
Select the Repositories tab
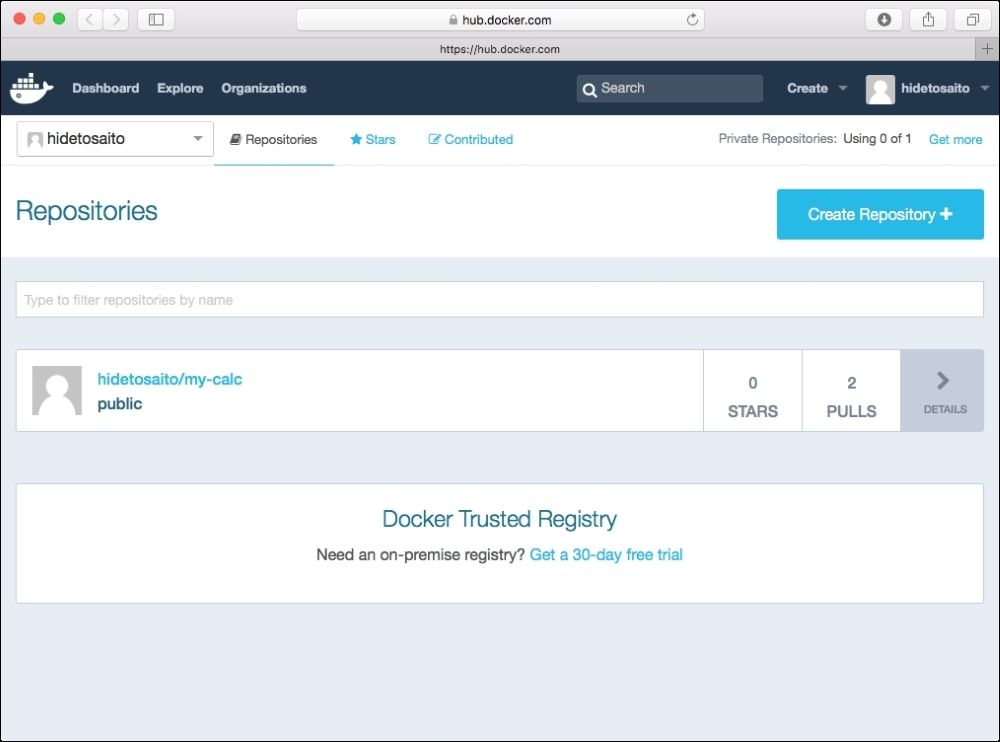[x=274, y=139]
